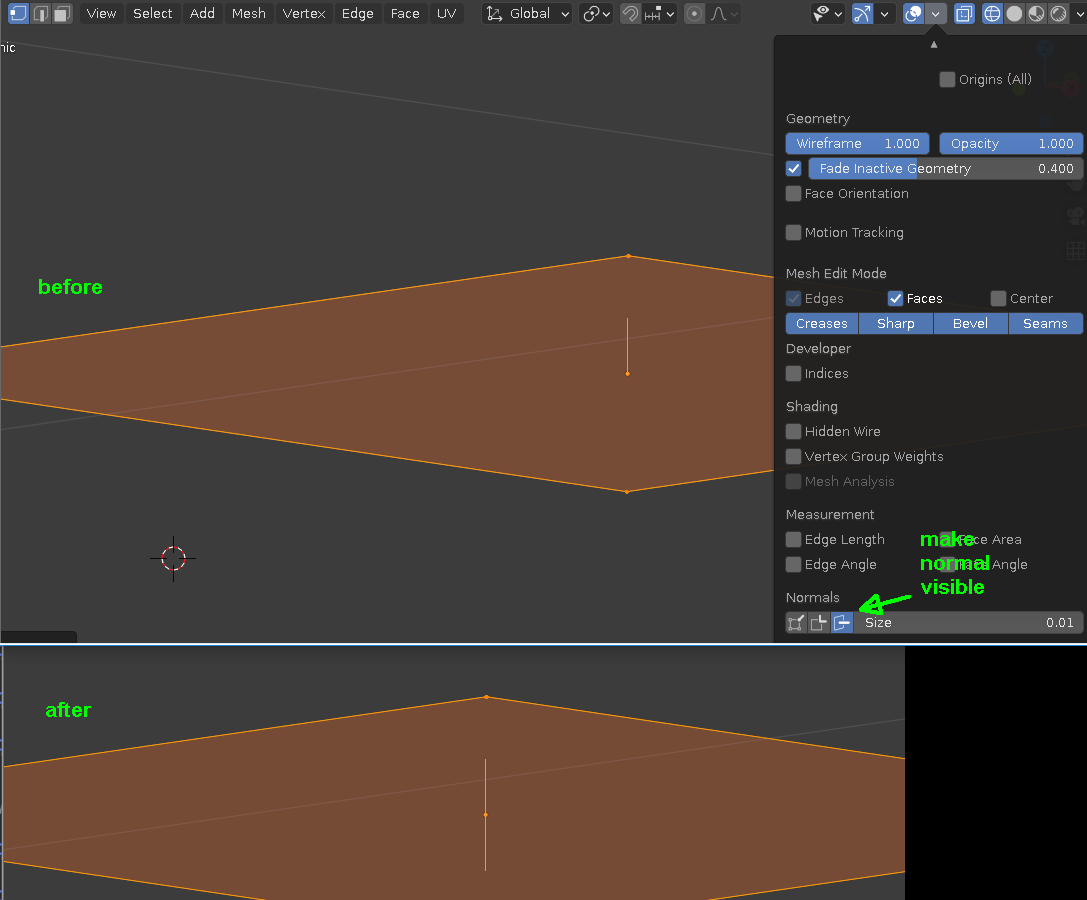Enable Edge Angle measurement
The height and width of the screenshot is (900, 1087).
(794, 564)
